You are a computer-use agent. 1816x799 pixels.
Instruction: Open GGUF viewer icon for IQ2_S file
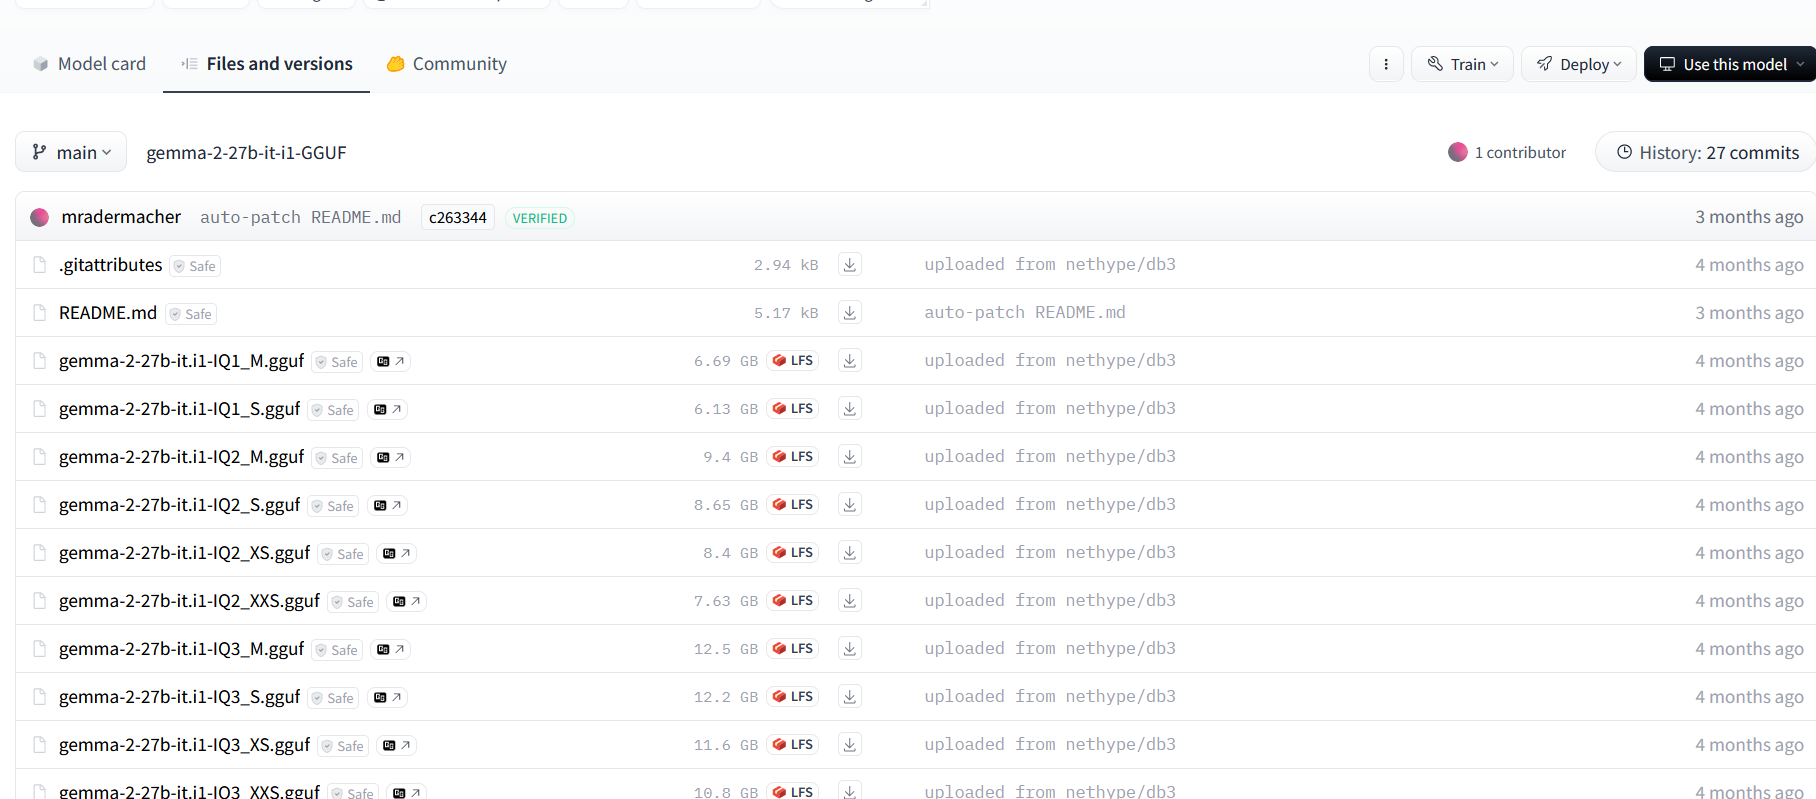tap(387, 505)
